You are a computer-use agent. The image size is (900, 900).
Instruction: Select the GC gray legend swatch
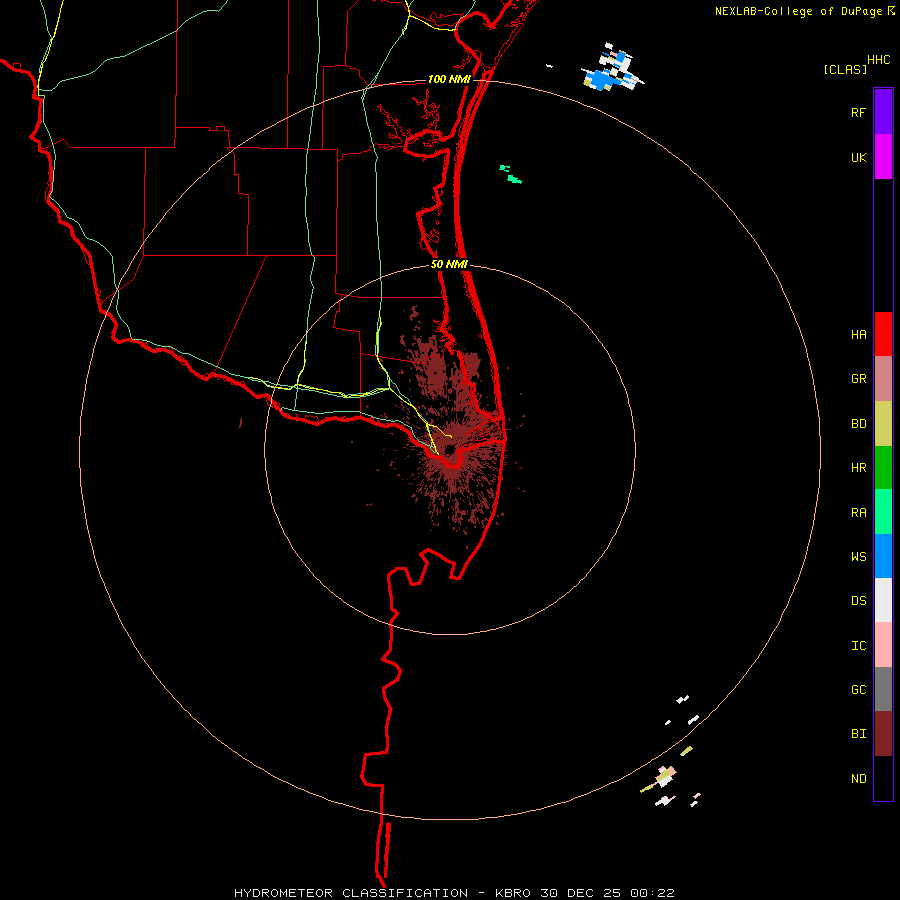point(883,689)
